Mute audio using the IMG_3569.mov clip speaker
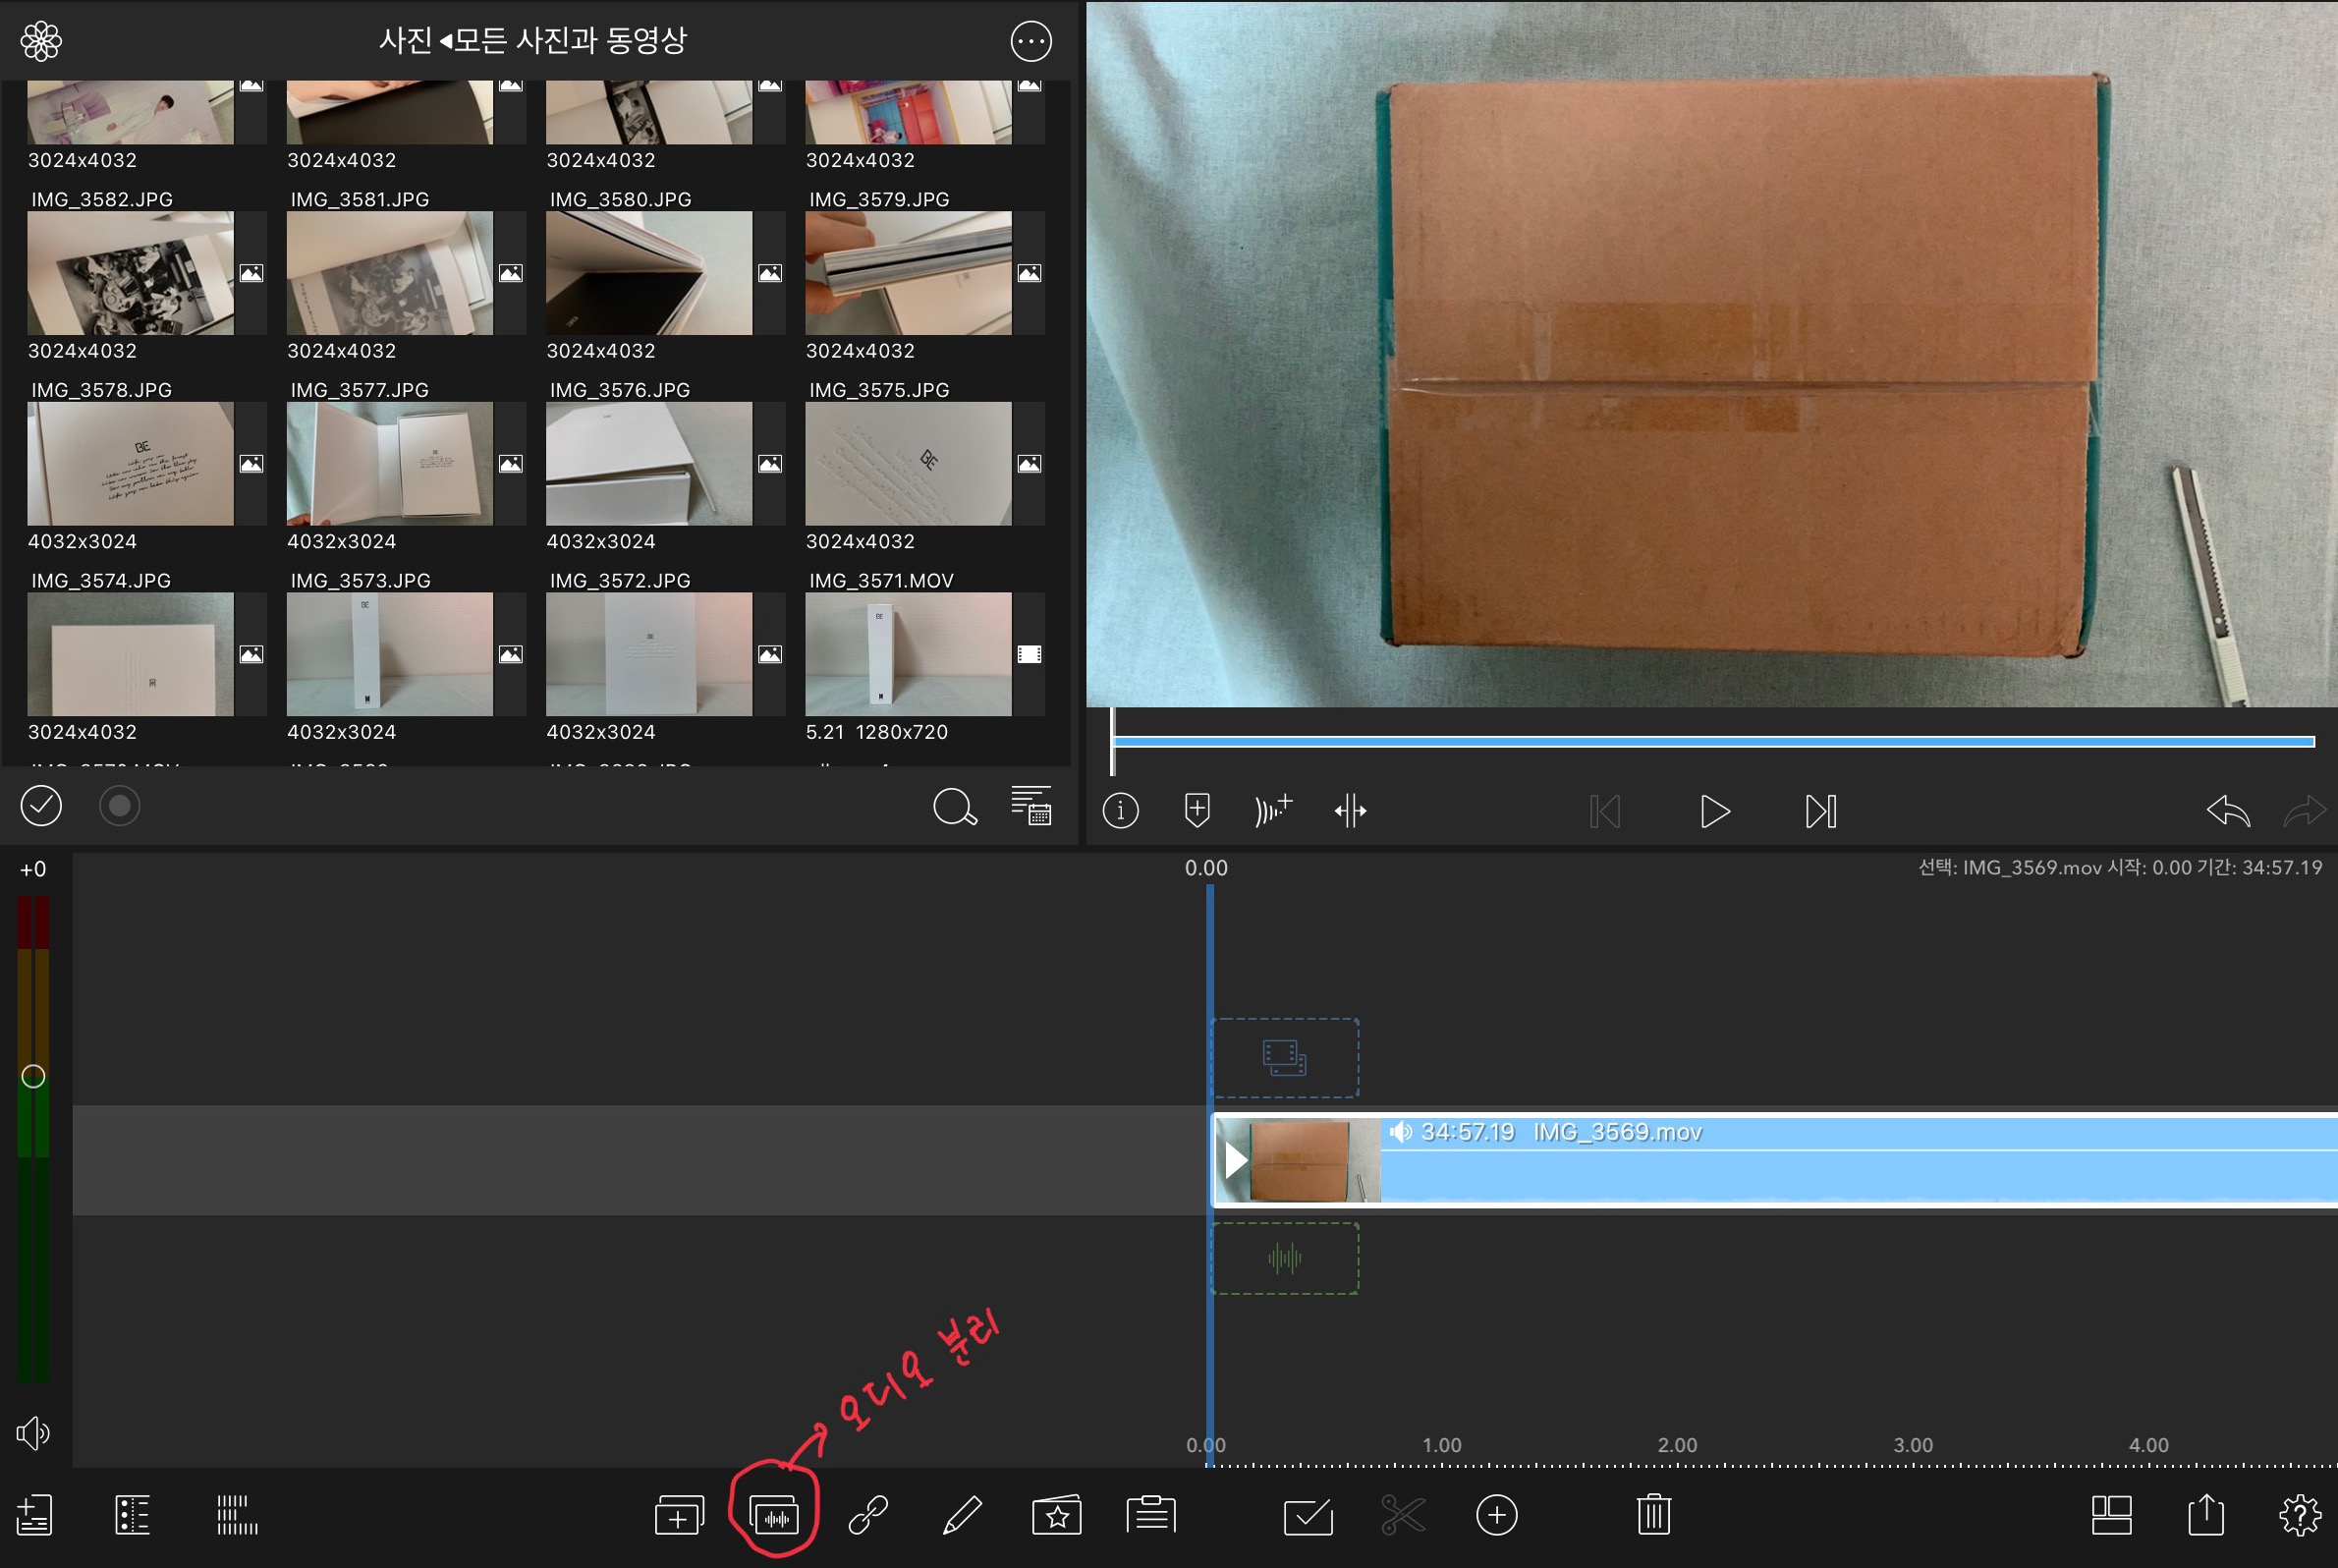Screen dimensions: 2338x1568 1400,1132
